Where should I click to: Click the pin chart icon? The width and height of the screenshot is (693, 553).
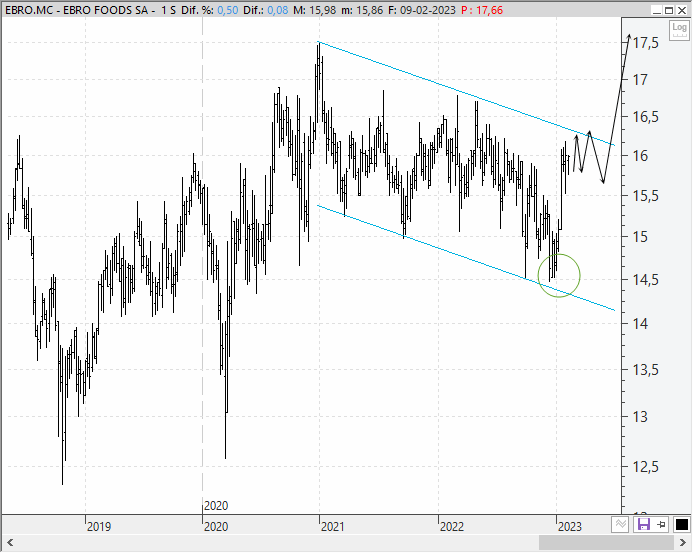tap(661, 525)
